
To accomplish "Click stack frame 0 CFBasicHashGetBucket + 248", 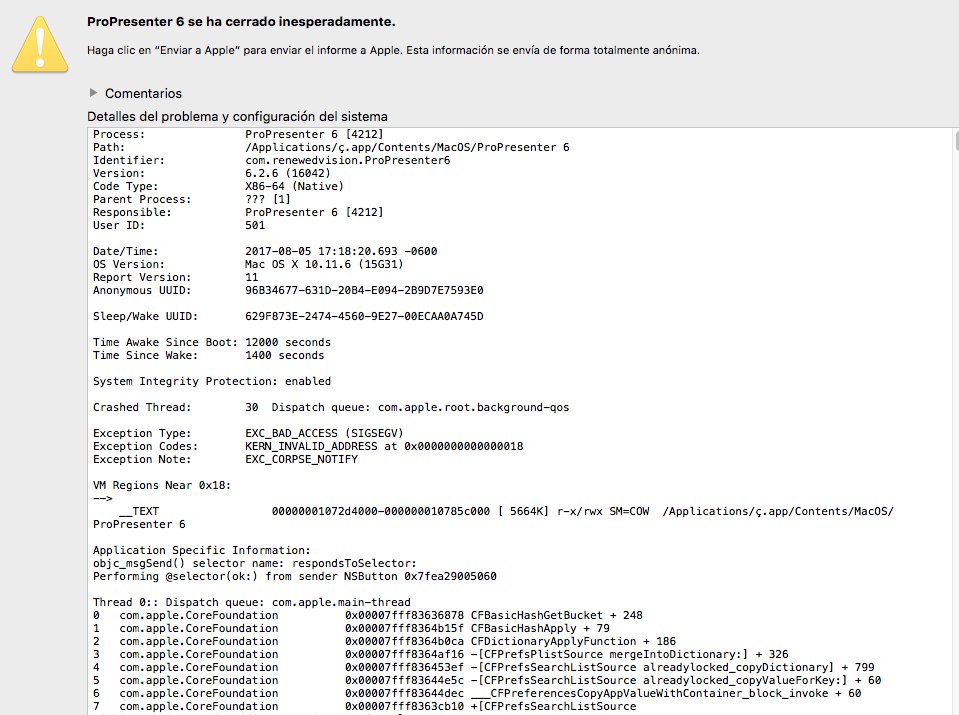I will [368, 615].
